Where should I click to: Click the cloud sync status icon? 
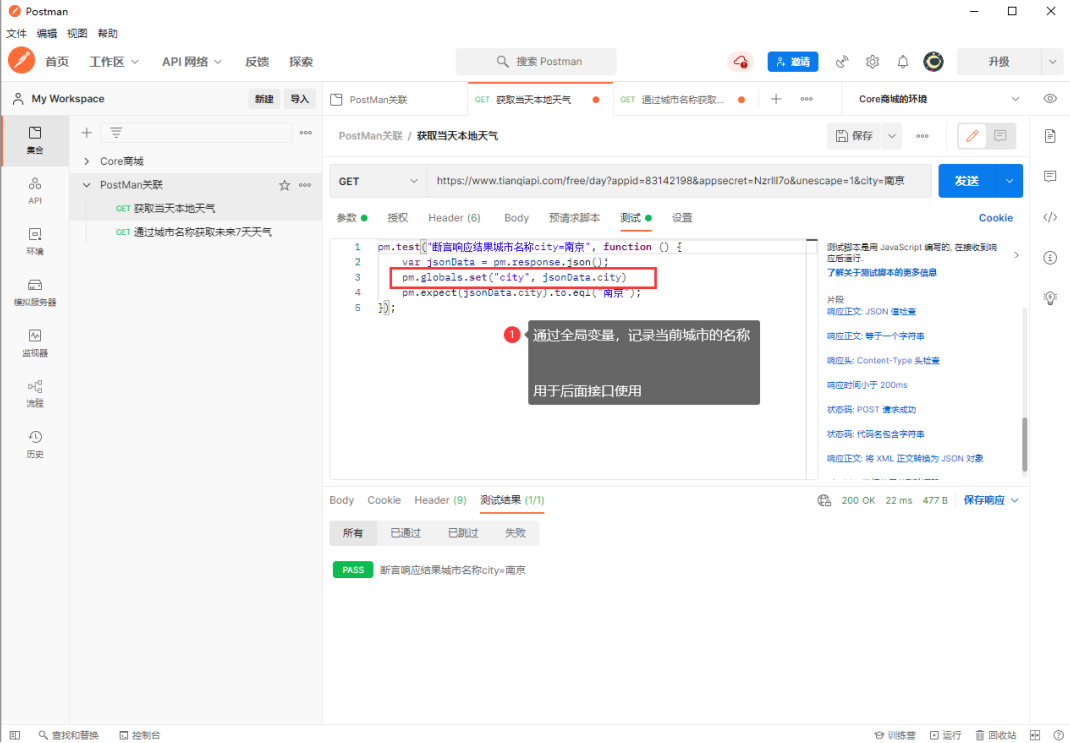coord(740,61)
